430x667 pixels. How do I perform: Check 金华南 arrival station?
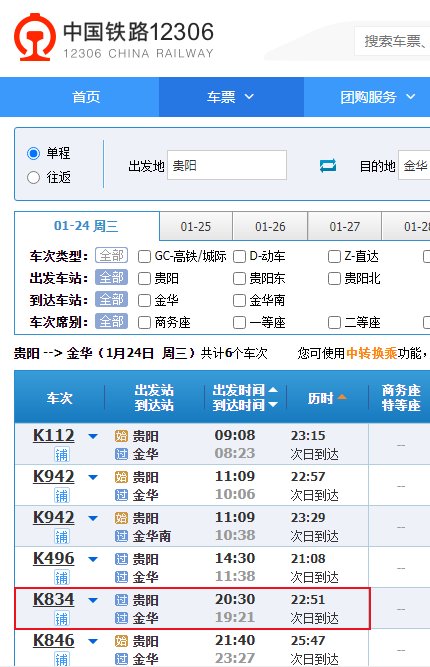coord(239,301)
